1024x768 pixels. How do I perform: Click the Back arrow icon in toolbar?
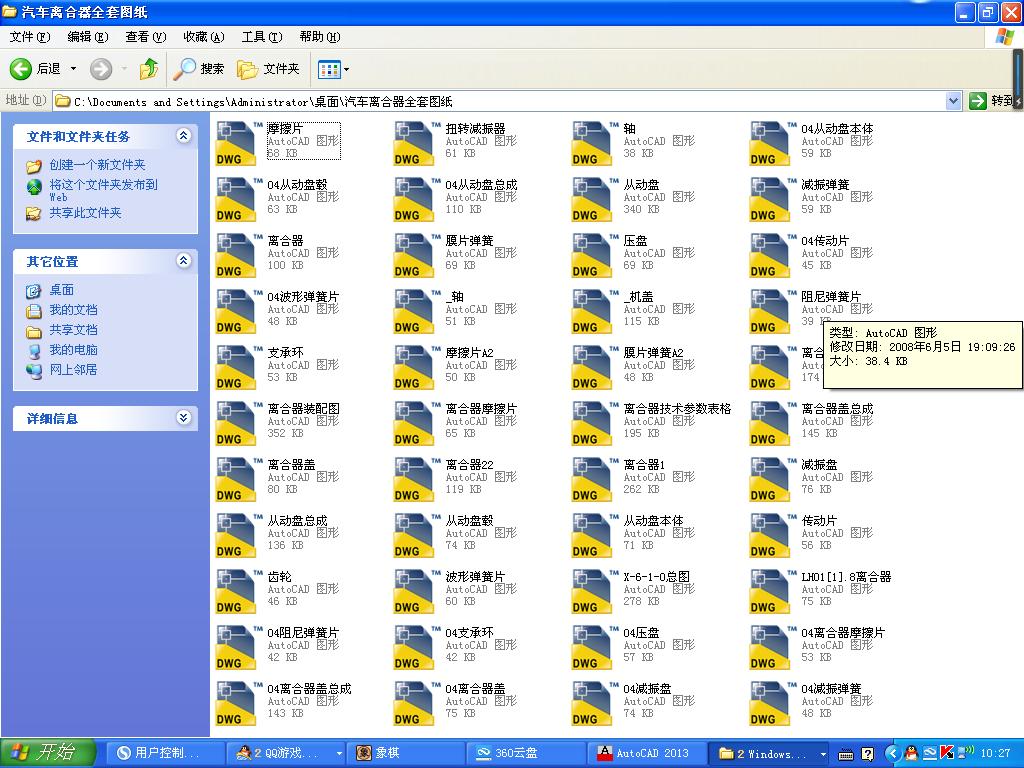[21, 69]
